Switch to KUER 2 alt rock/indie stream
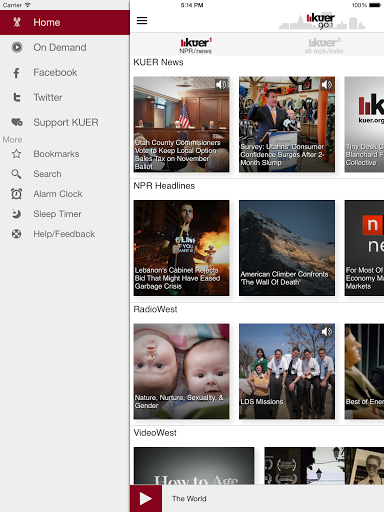 click(x=324, y=46)
